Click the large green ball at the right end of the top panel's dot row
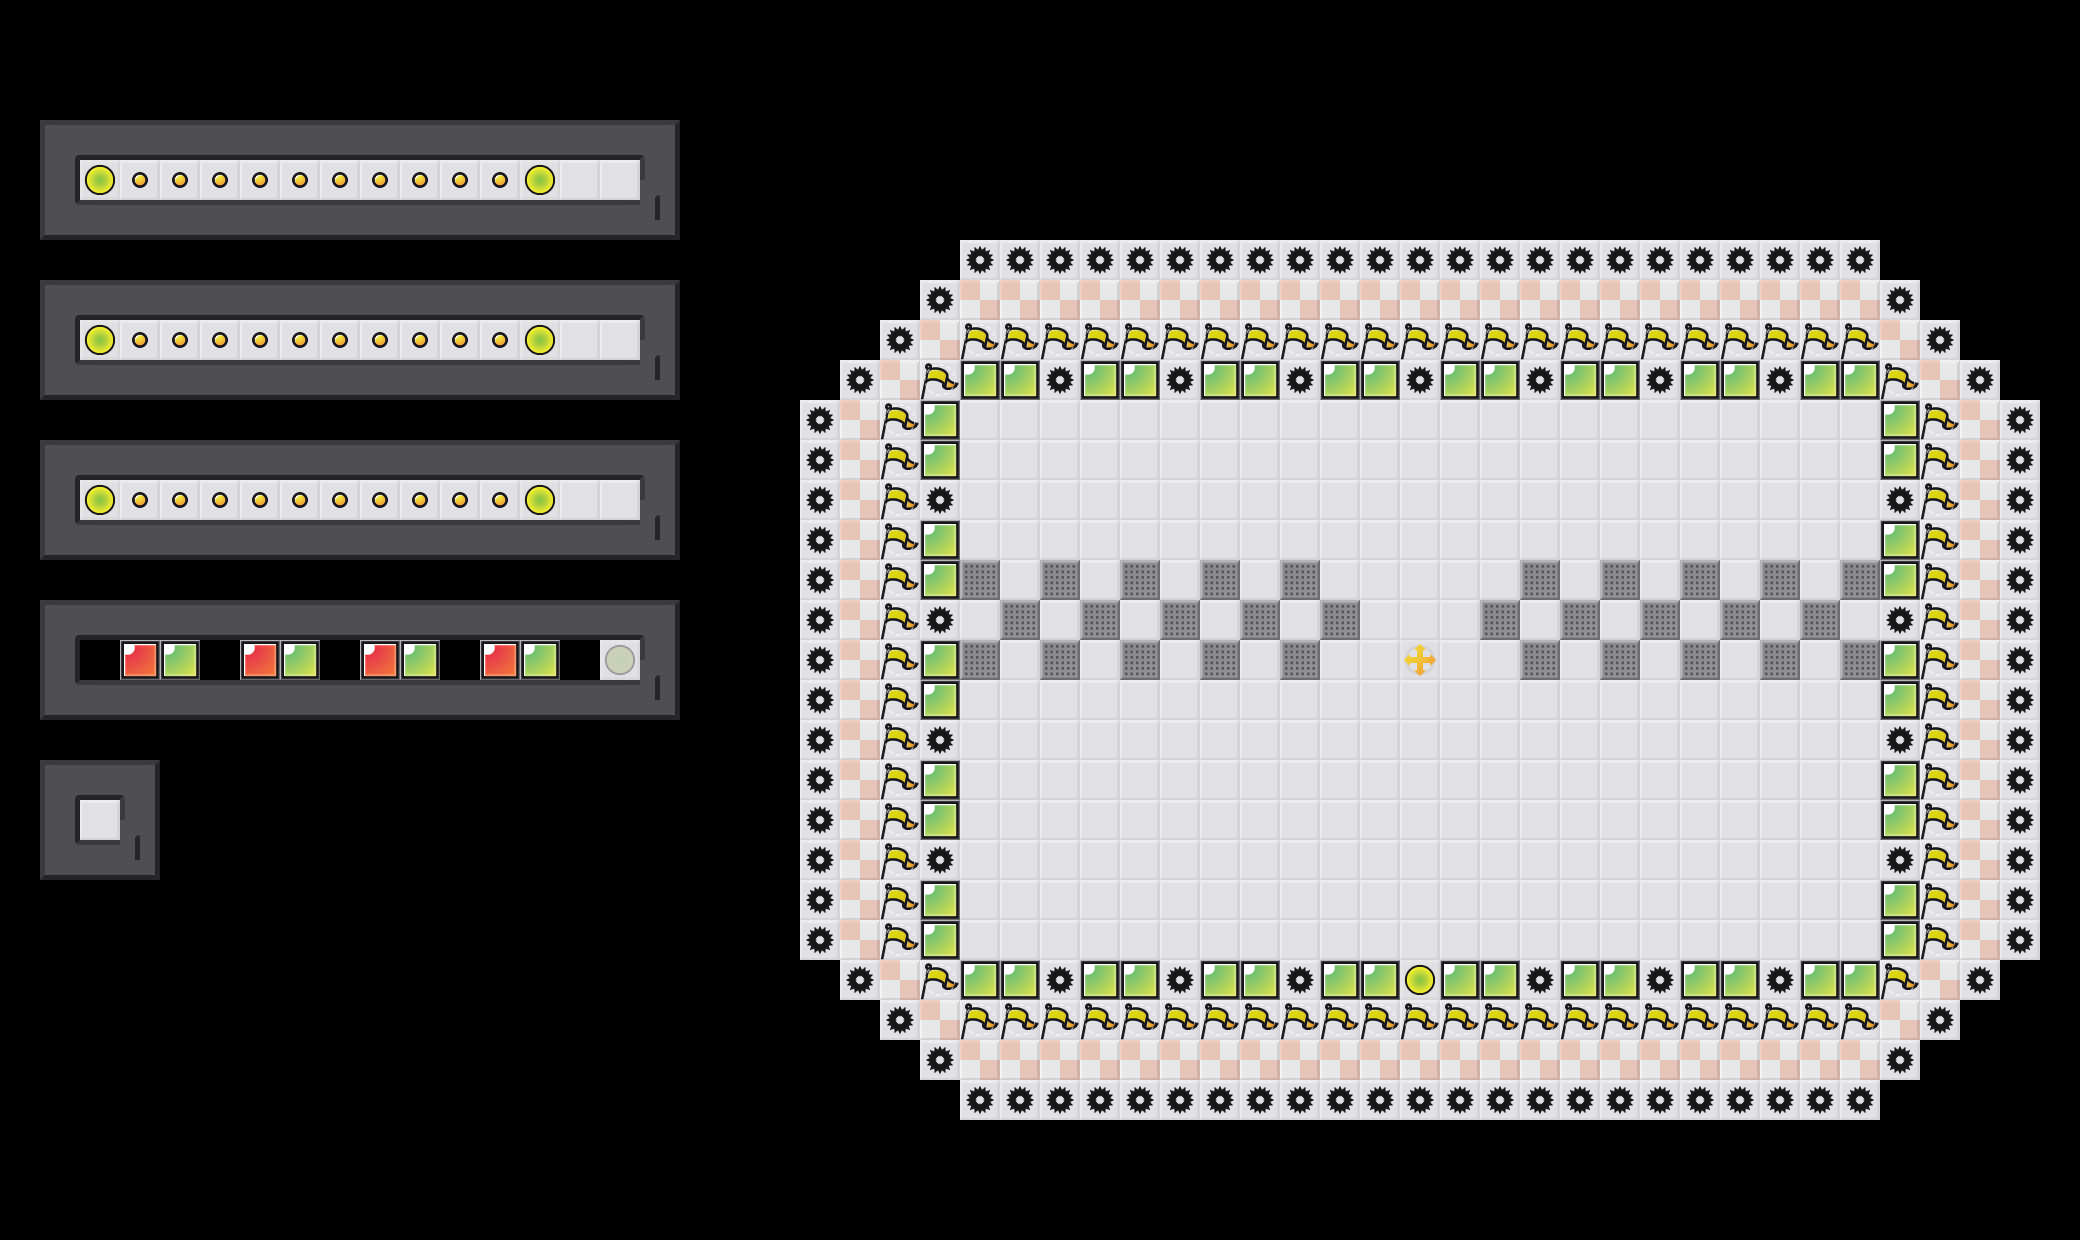This screenshot has height=1240, width=2080. pyautogui.click(x=540, y=180)
